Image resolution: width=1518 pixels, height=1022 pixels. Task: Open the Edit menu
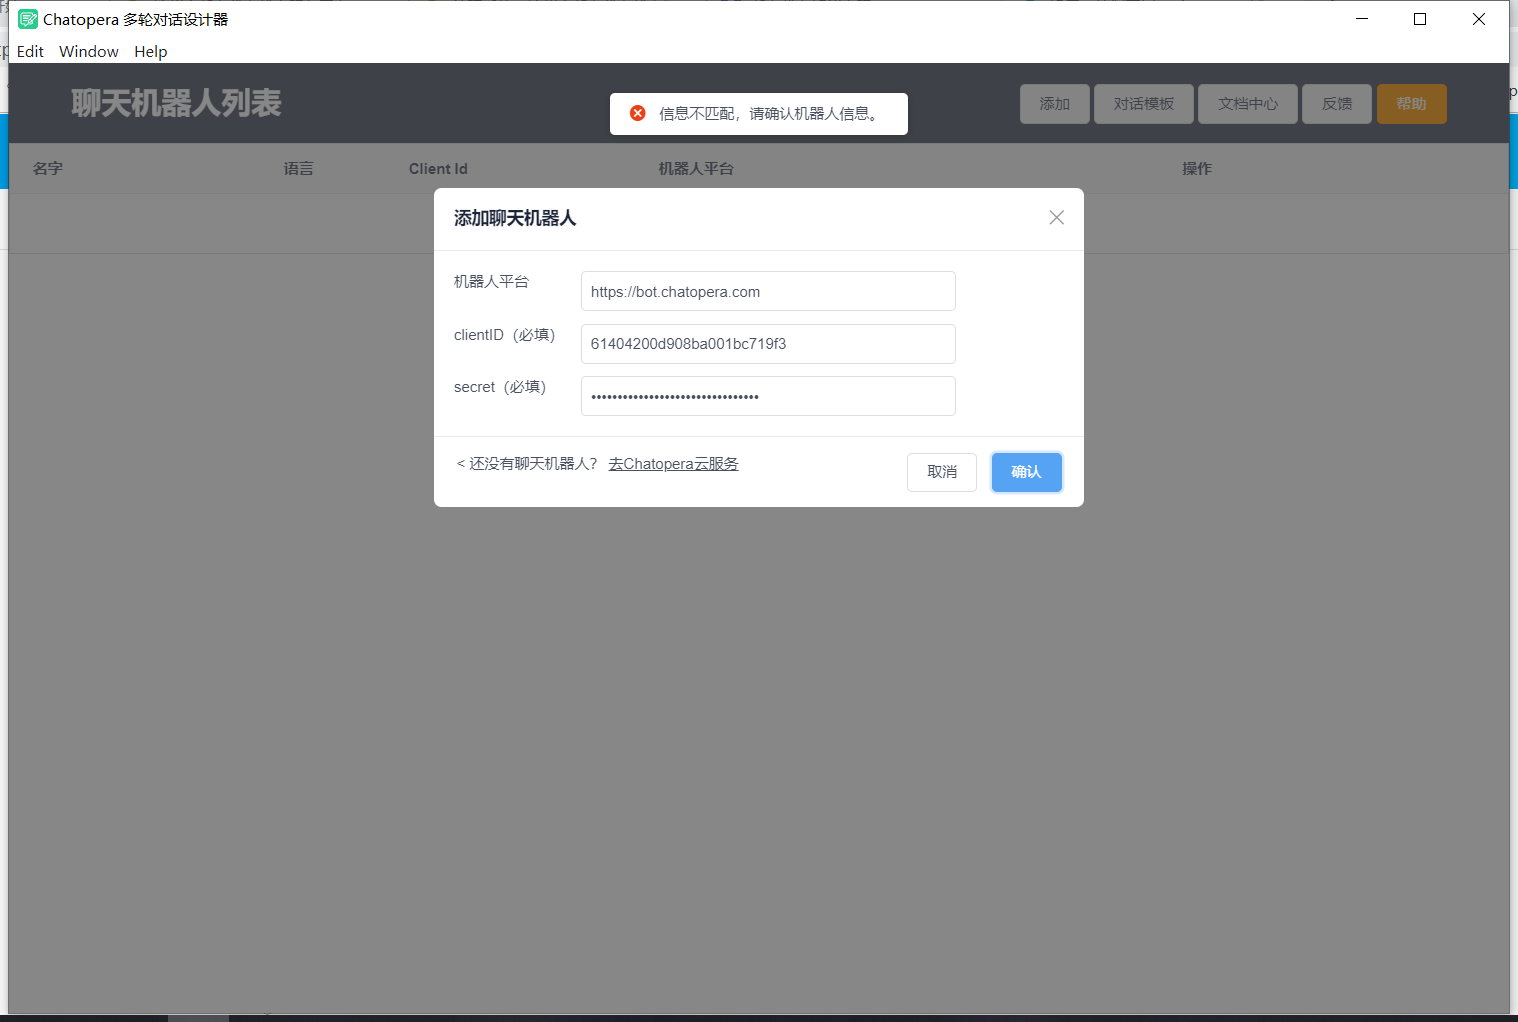click(30, 52)
